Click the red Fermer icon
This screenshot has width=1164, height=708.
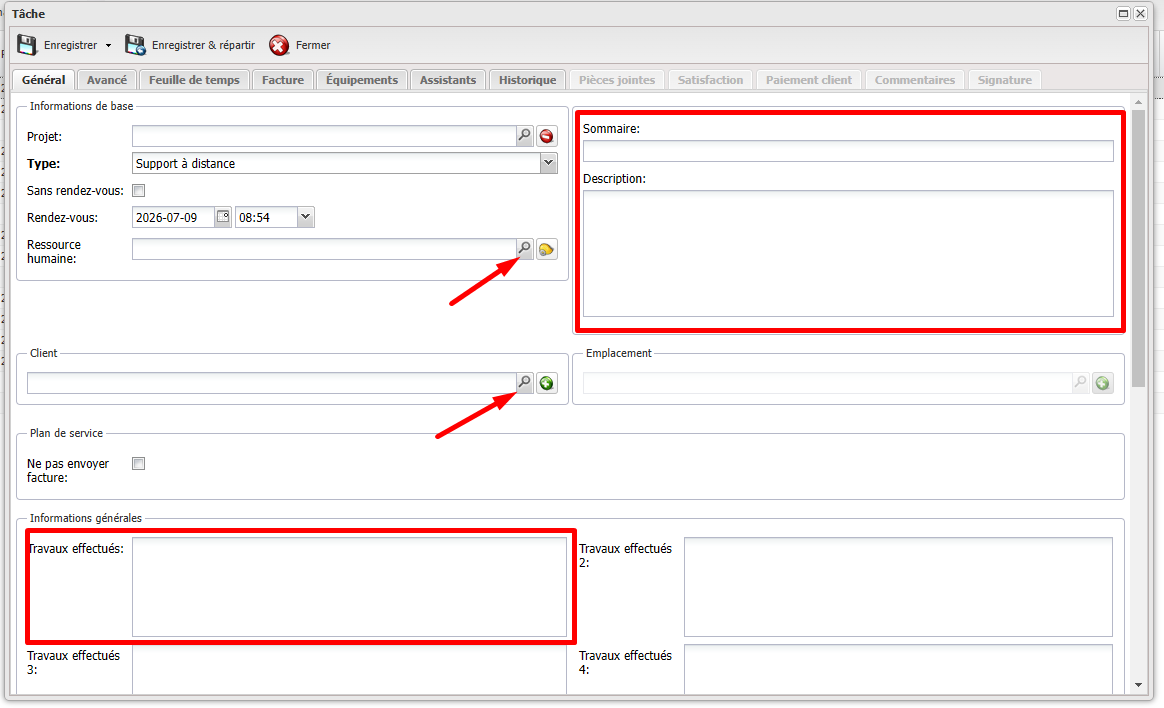pyautogui.click(x=279, y=45)
